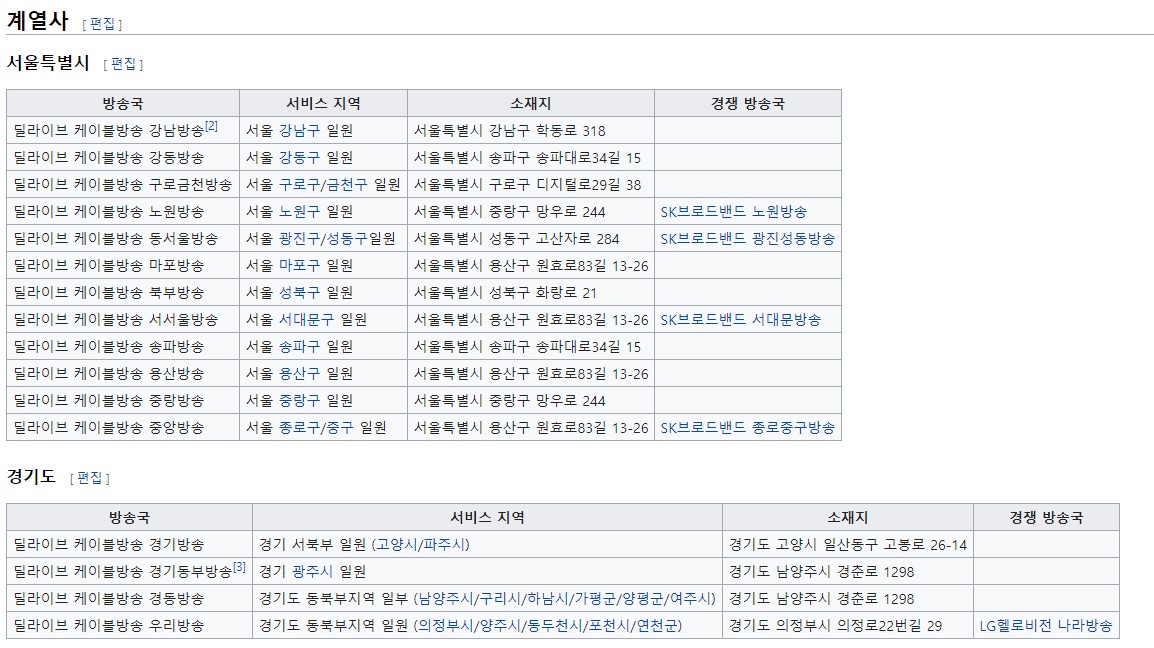This screenshot has height=648, width=1154.
Task: Open SK브로드밴드 종로중구방송 link
Action: coord(747,427)
